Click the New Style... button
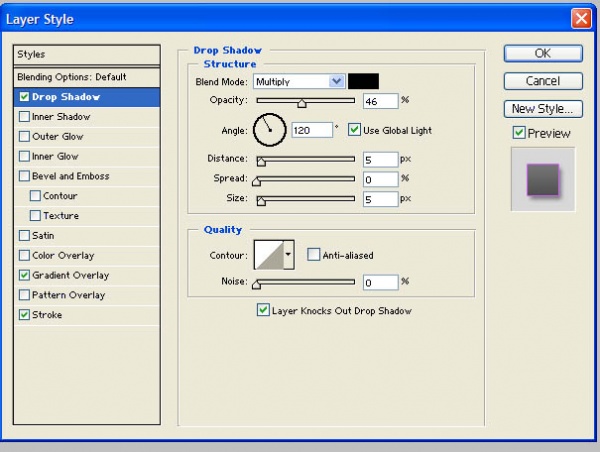This screenshot has height=452, width=600. pos(542,109)
